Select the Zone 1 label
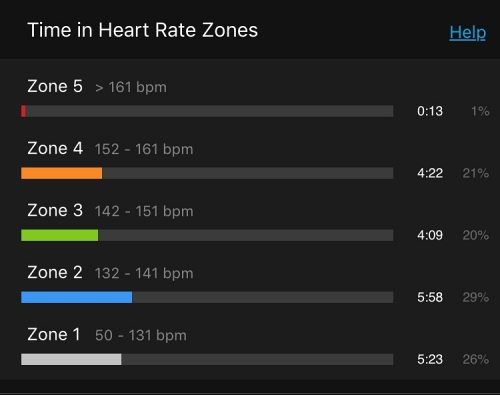The width and height of the screenshot is (500, 395). pyautogui.click(x=54, y=334)
